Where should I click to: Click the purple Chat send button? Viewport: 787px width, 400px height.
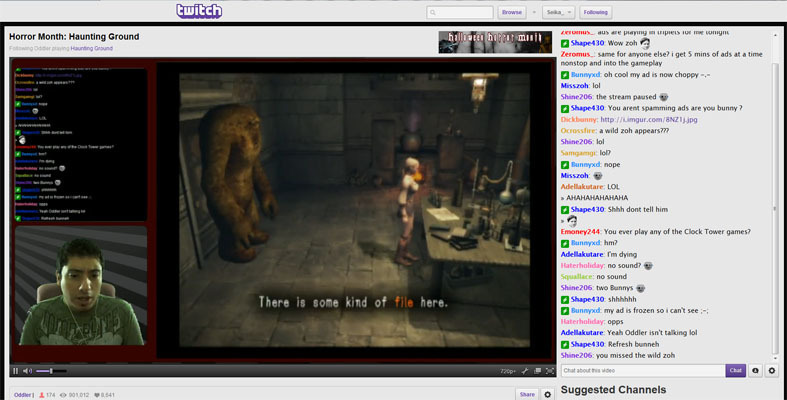[x=735, y=370]
